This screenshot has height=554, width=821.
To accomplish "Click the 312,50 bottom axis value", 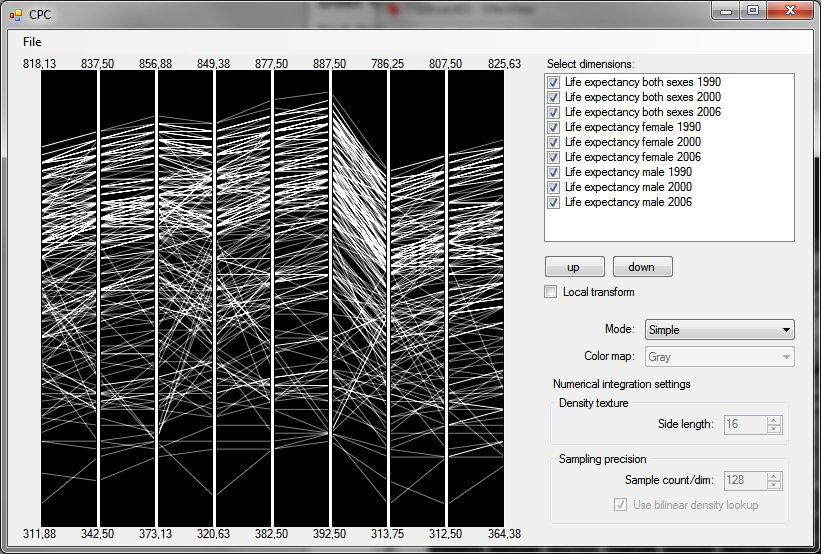I will (446, 534).
